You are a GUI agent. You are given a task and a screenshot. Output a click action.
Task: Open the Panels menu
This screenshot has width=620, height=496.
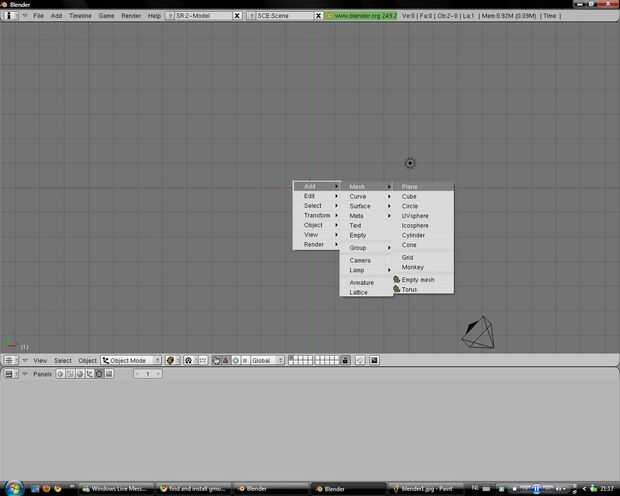pos(42,374)
